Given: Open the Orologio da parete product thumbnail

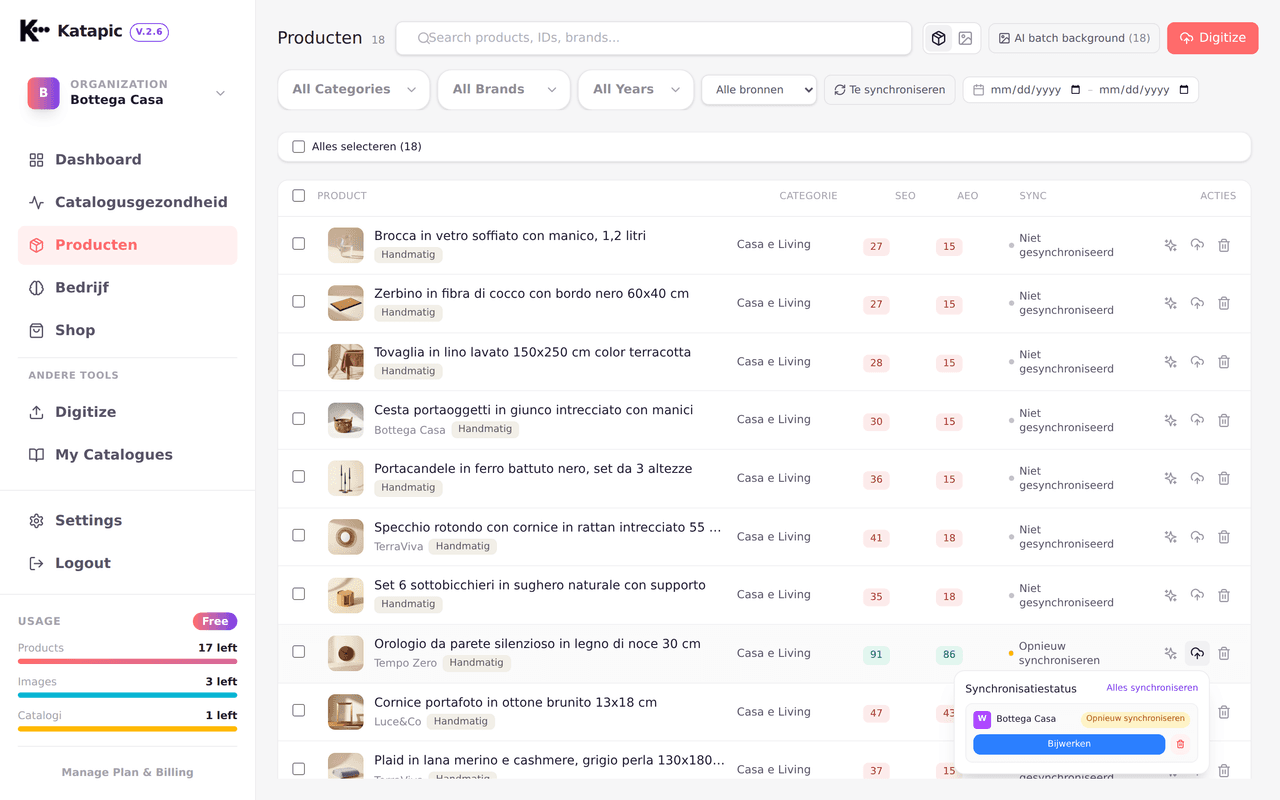Looking at the screenshot, I should pos(346,653).
